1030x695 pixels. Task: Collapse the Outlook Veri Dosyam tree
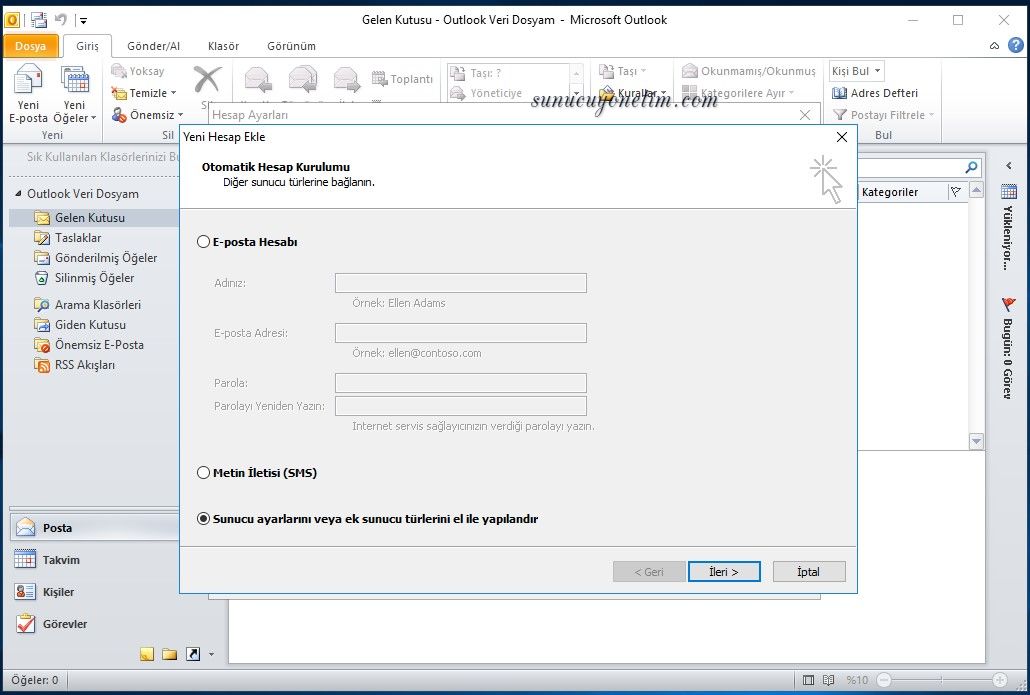coord(18,193)
